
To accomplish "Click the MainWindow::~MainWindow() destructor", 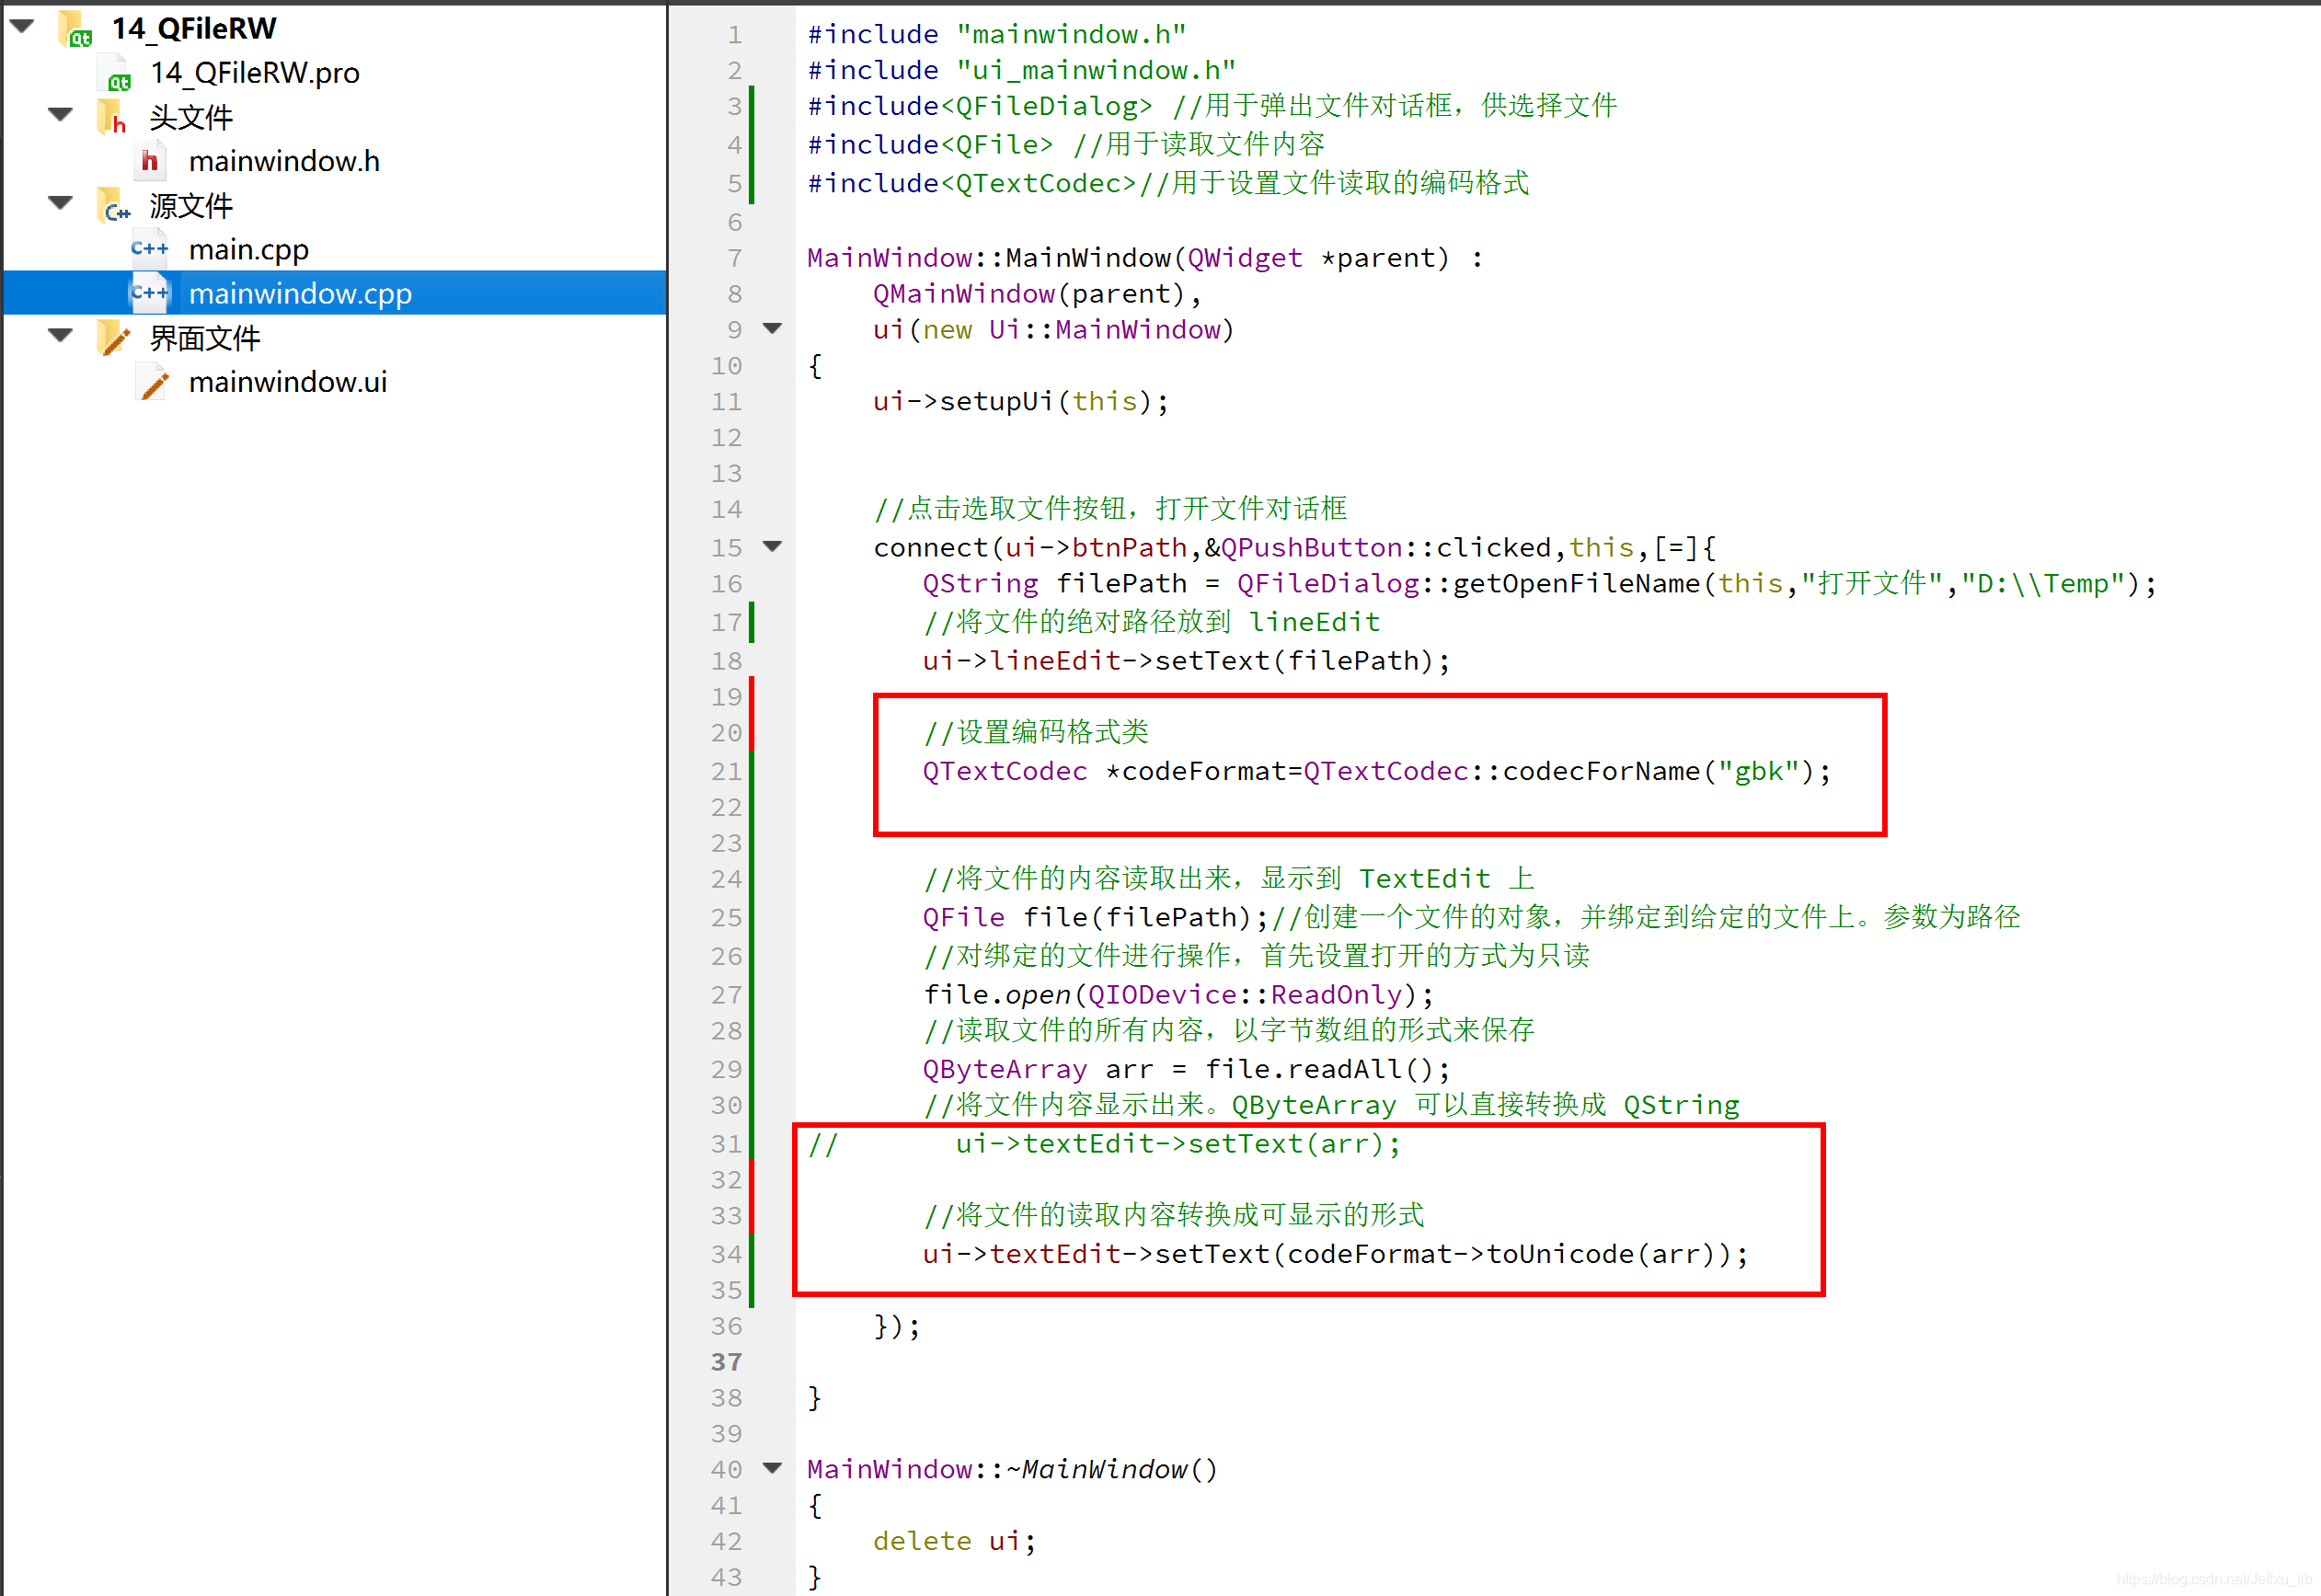I will pos(1013,1470).
